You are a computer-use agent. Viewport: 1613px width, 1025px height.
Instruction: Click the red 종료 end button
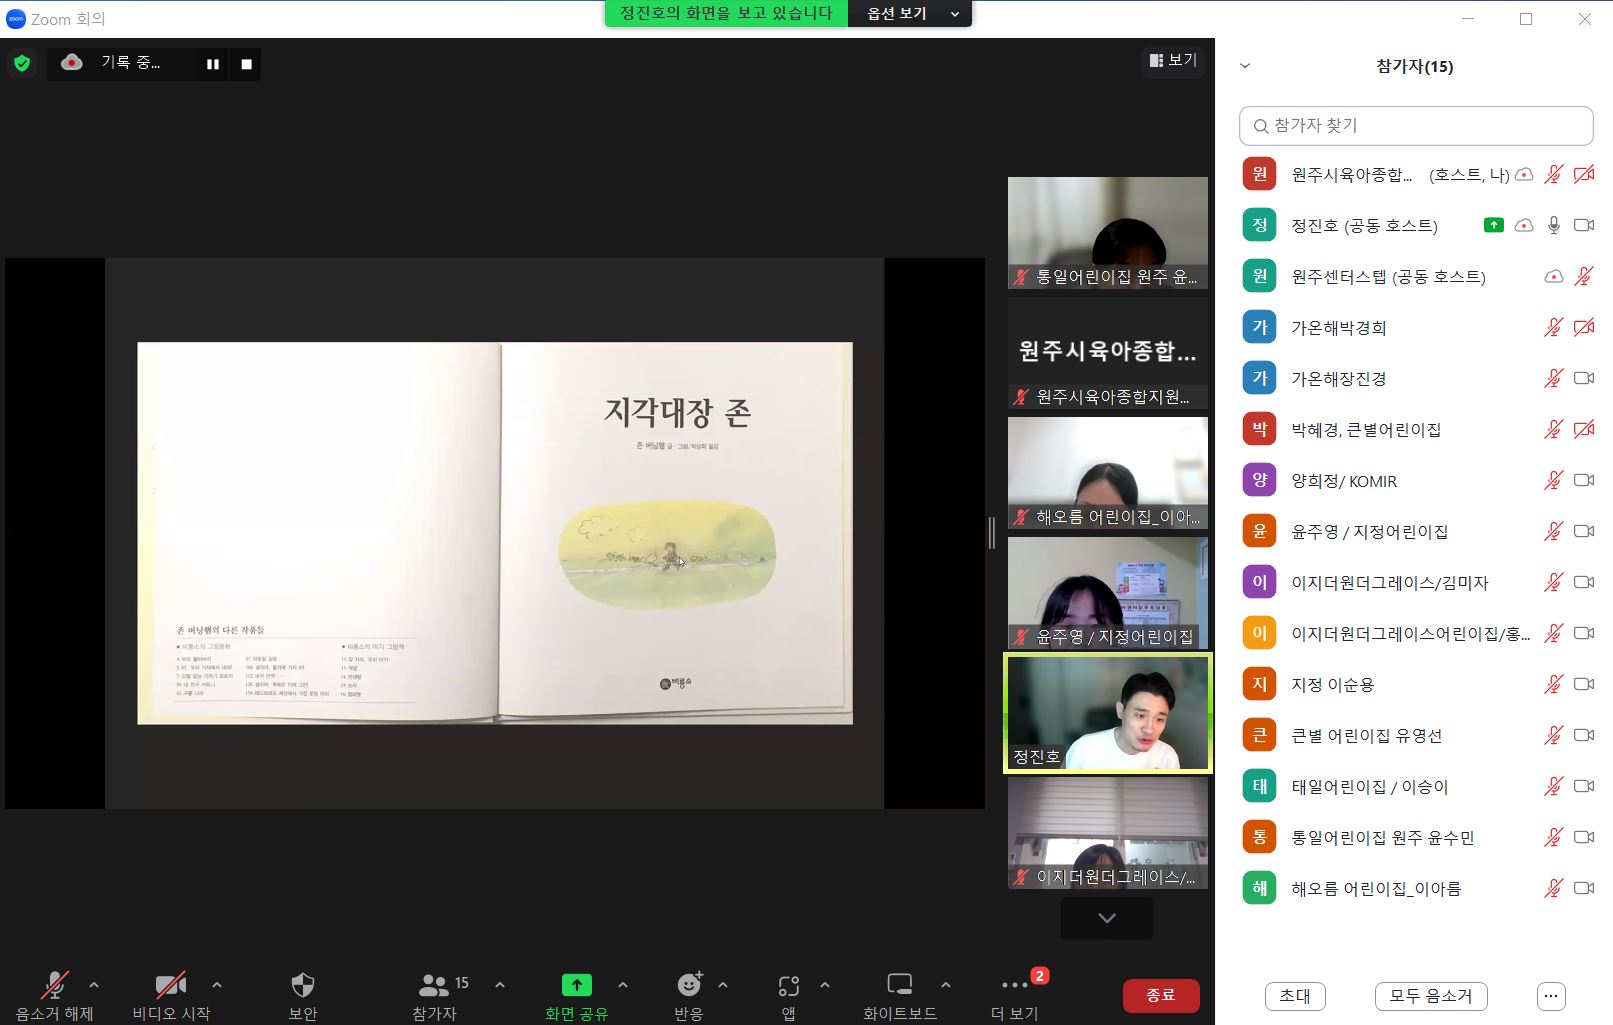click(1160, 995)
